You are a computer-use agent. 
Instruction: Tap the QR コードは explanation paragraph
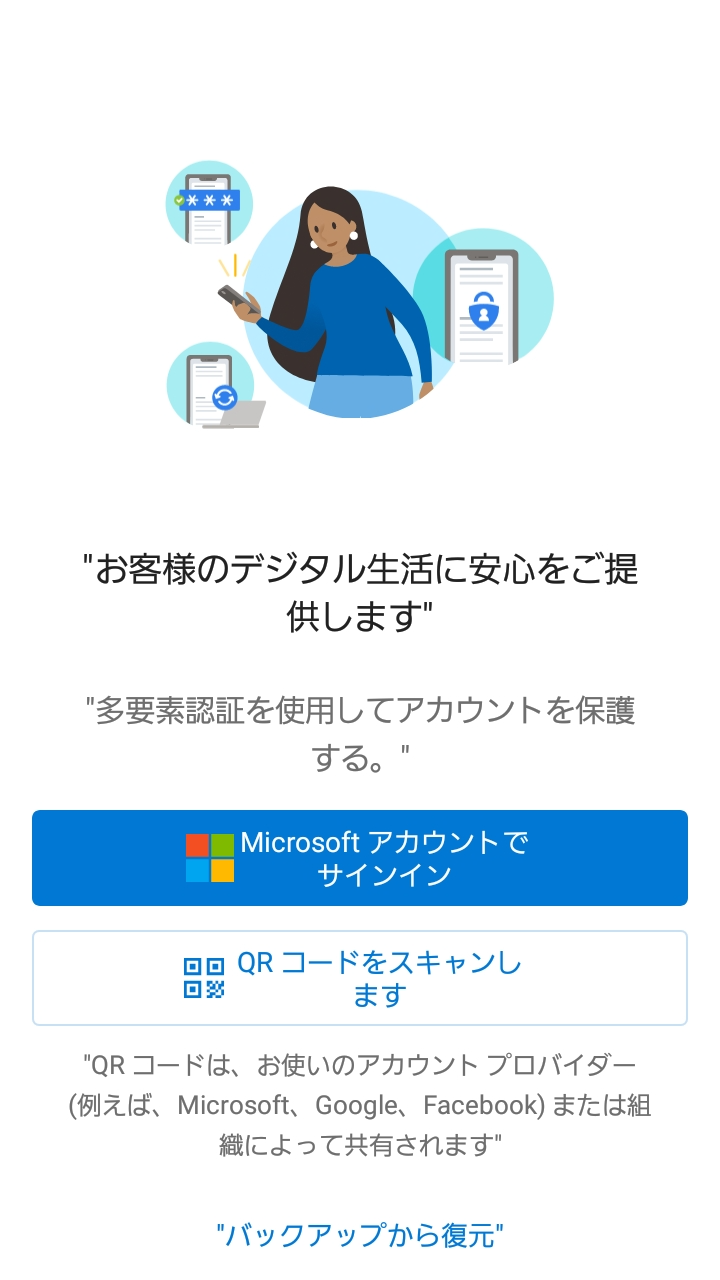tap(360, 1105)
